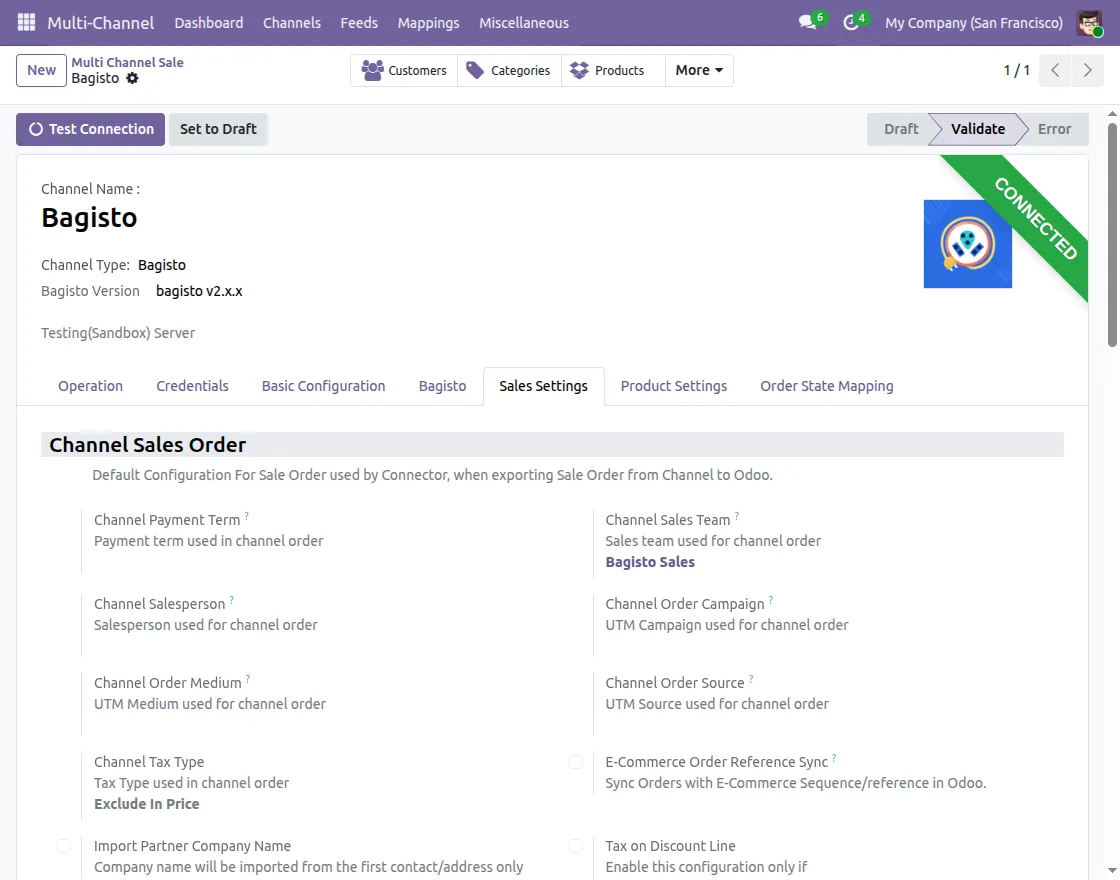The image size is (1120, 880).
Task: Open the Channel Order Medium field
Action: (209, 724)
